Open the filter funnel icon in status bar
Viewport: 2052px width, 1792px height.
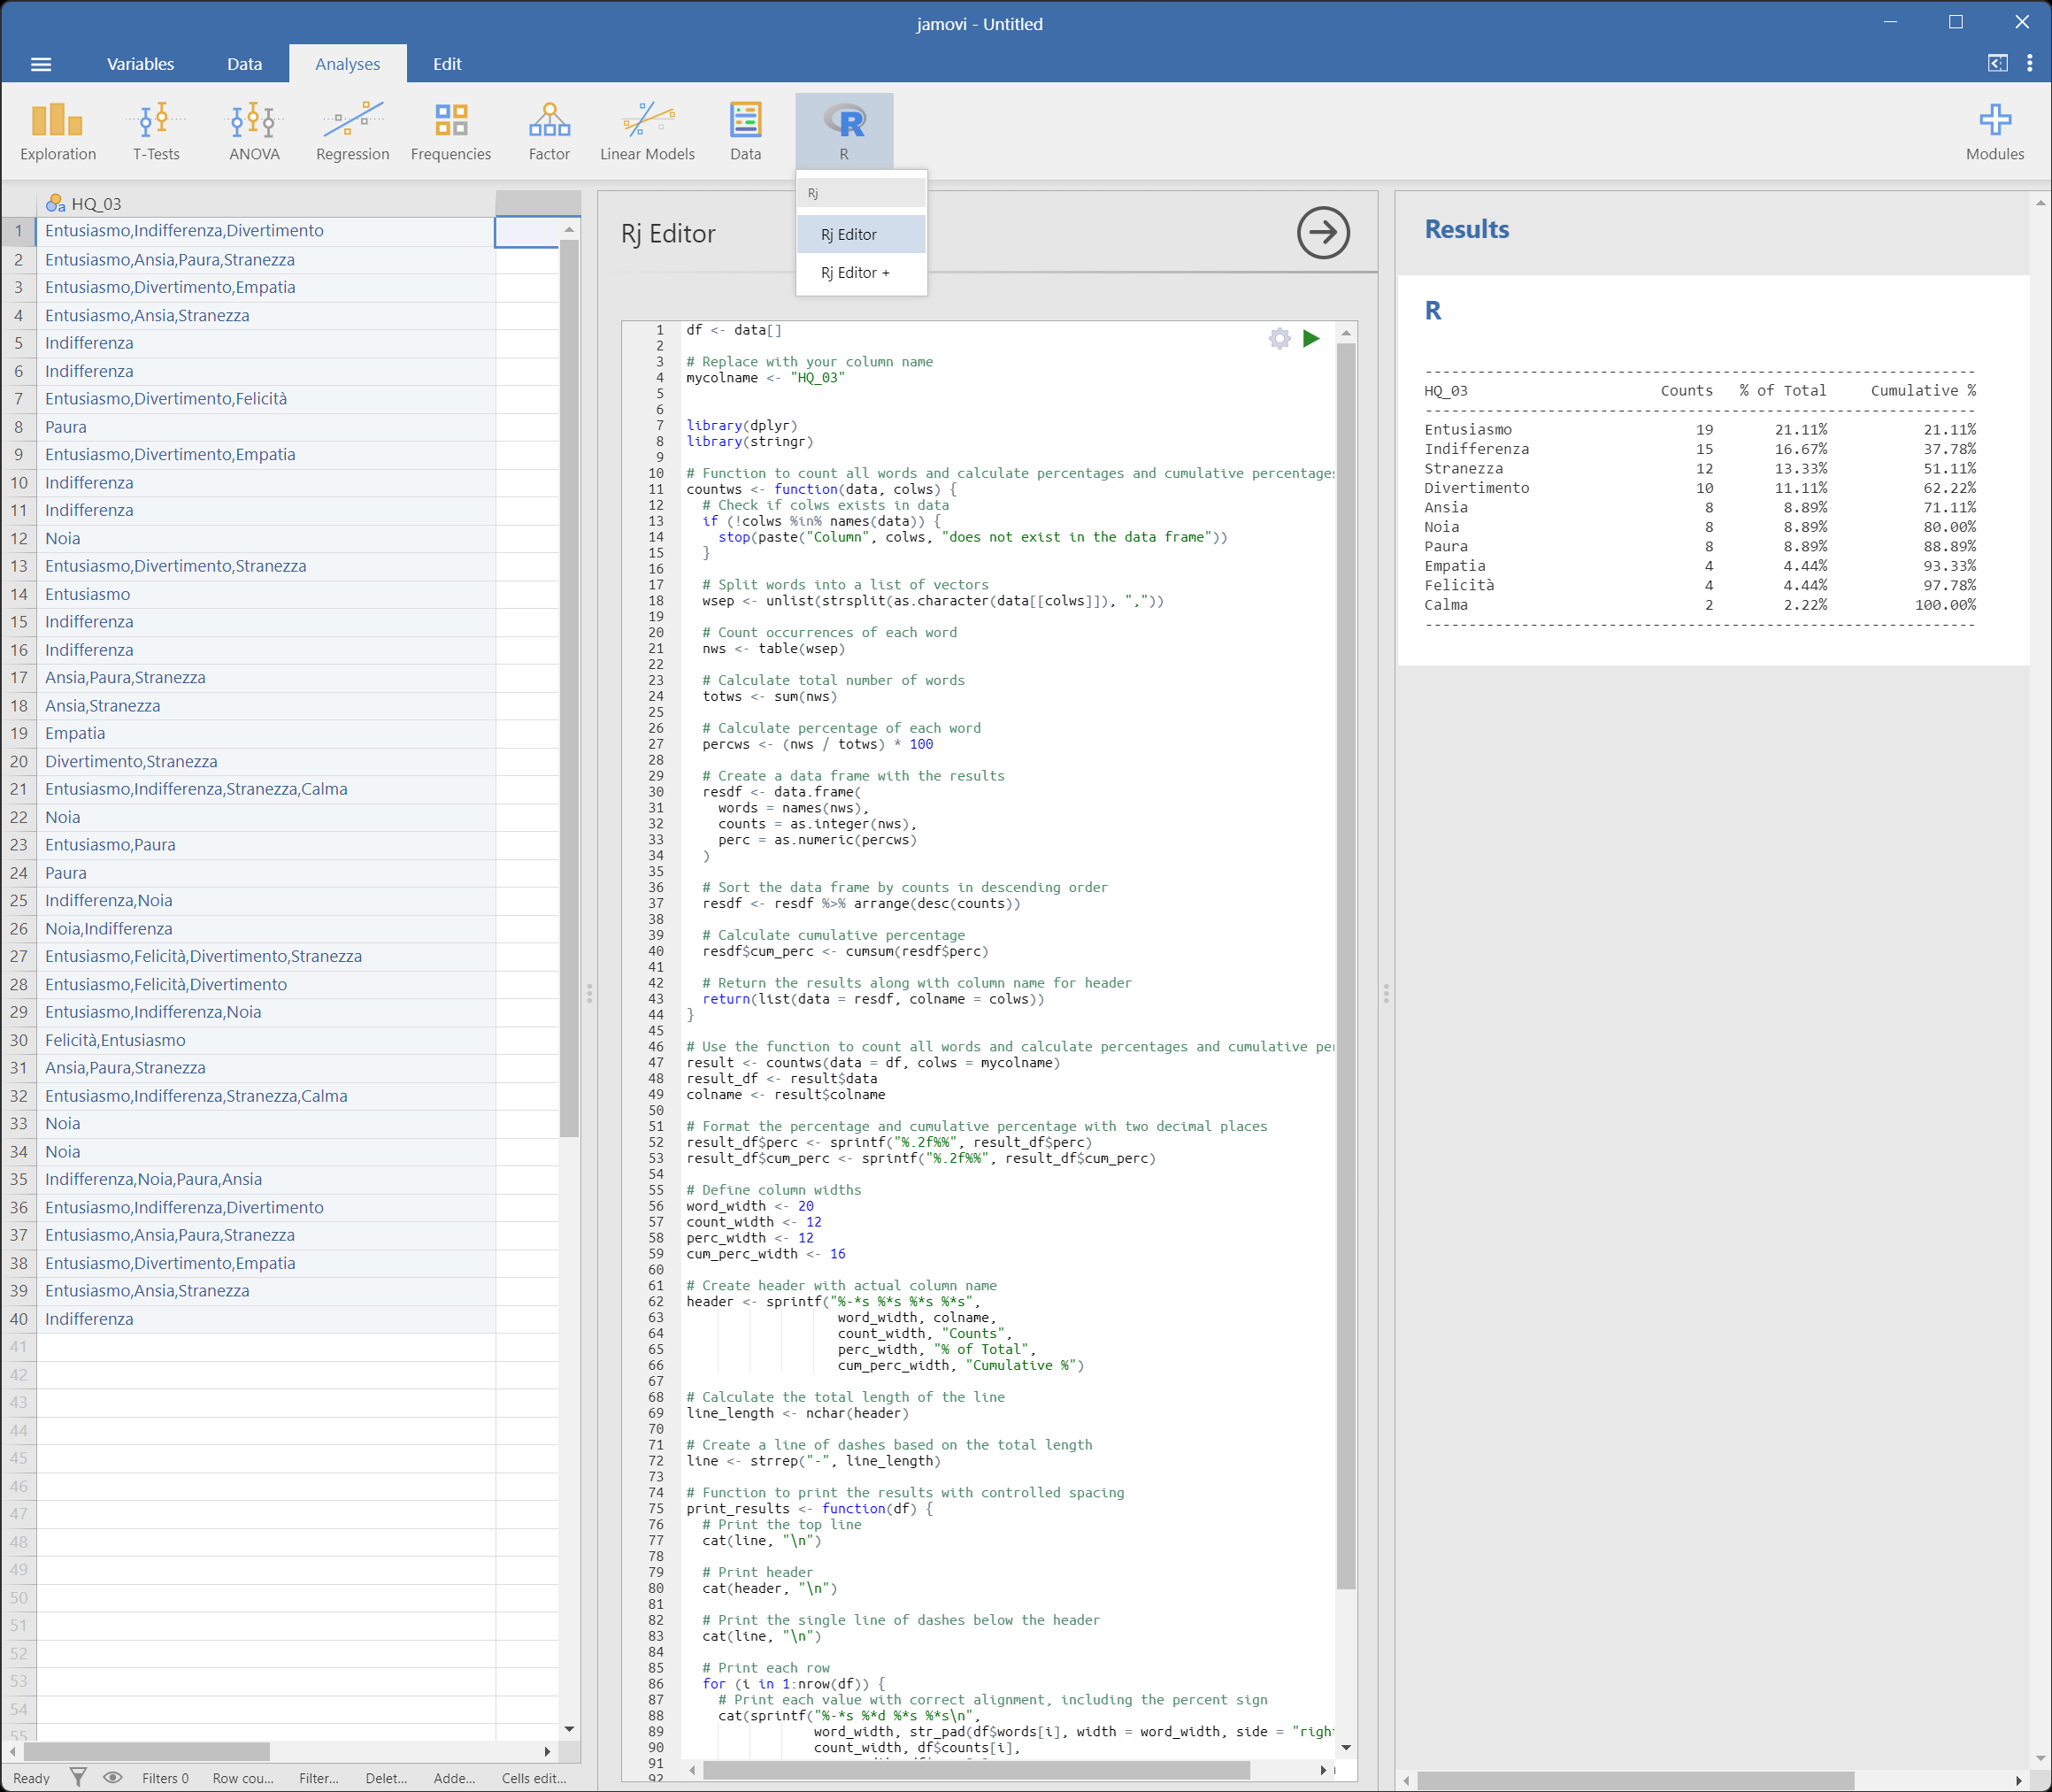click(78, 1777)
